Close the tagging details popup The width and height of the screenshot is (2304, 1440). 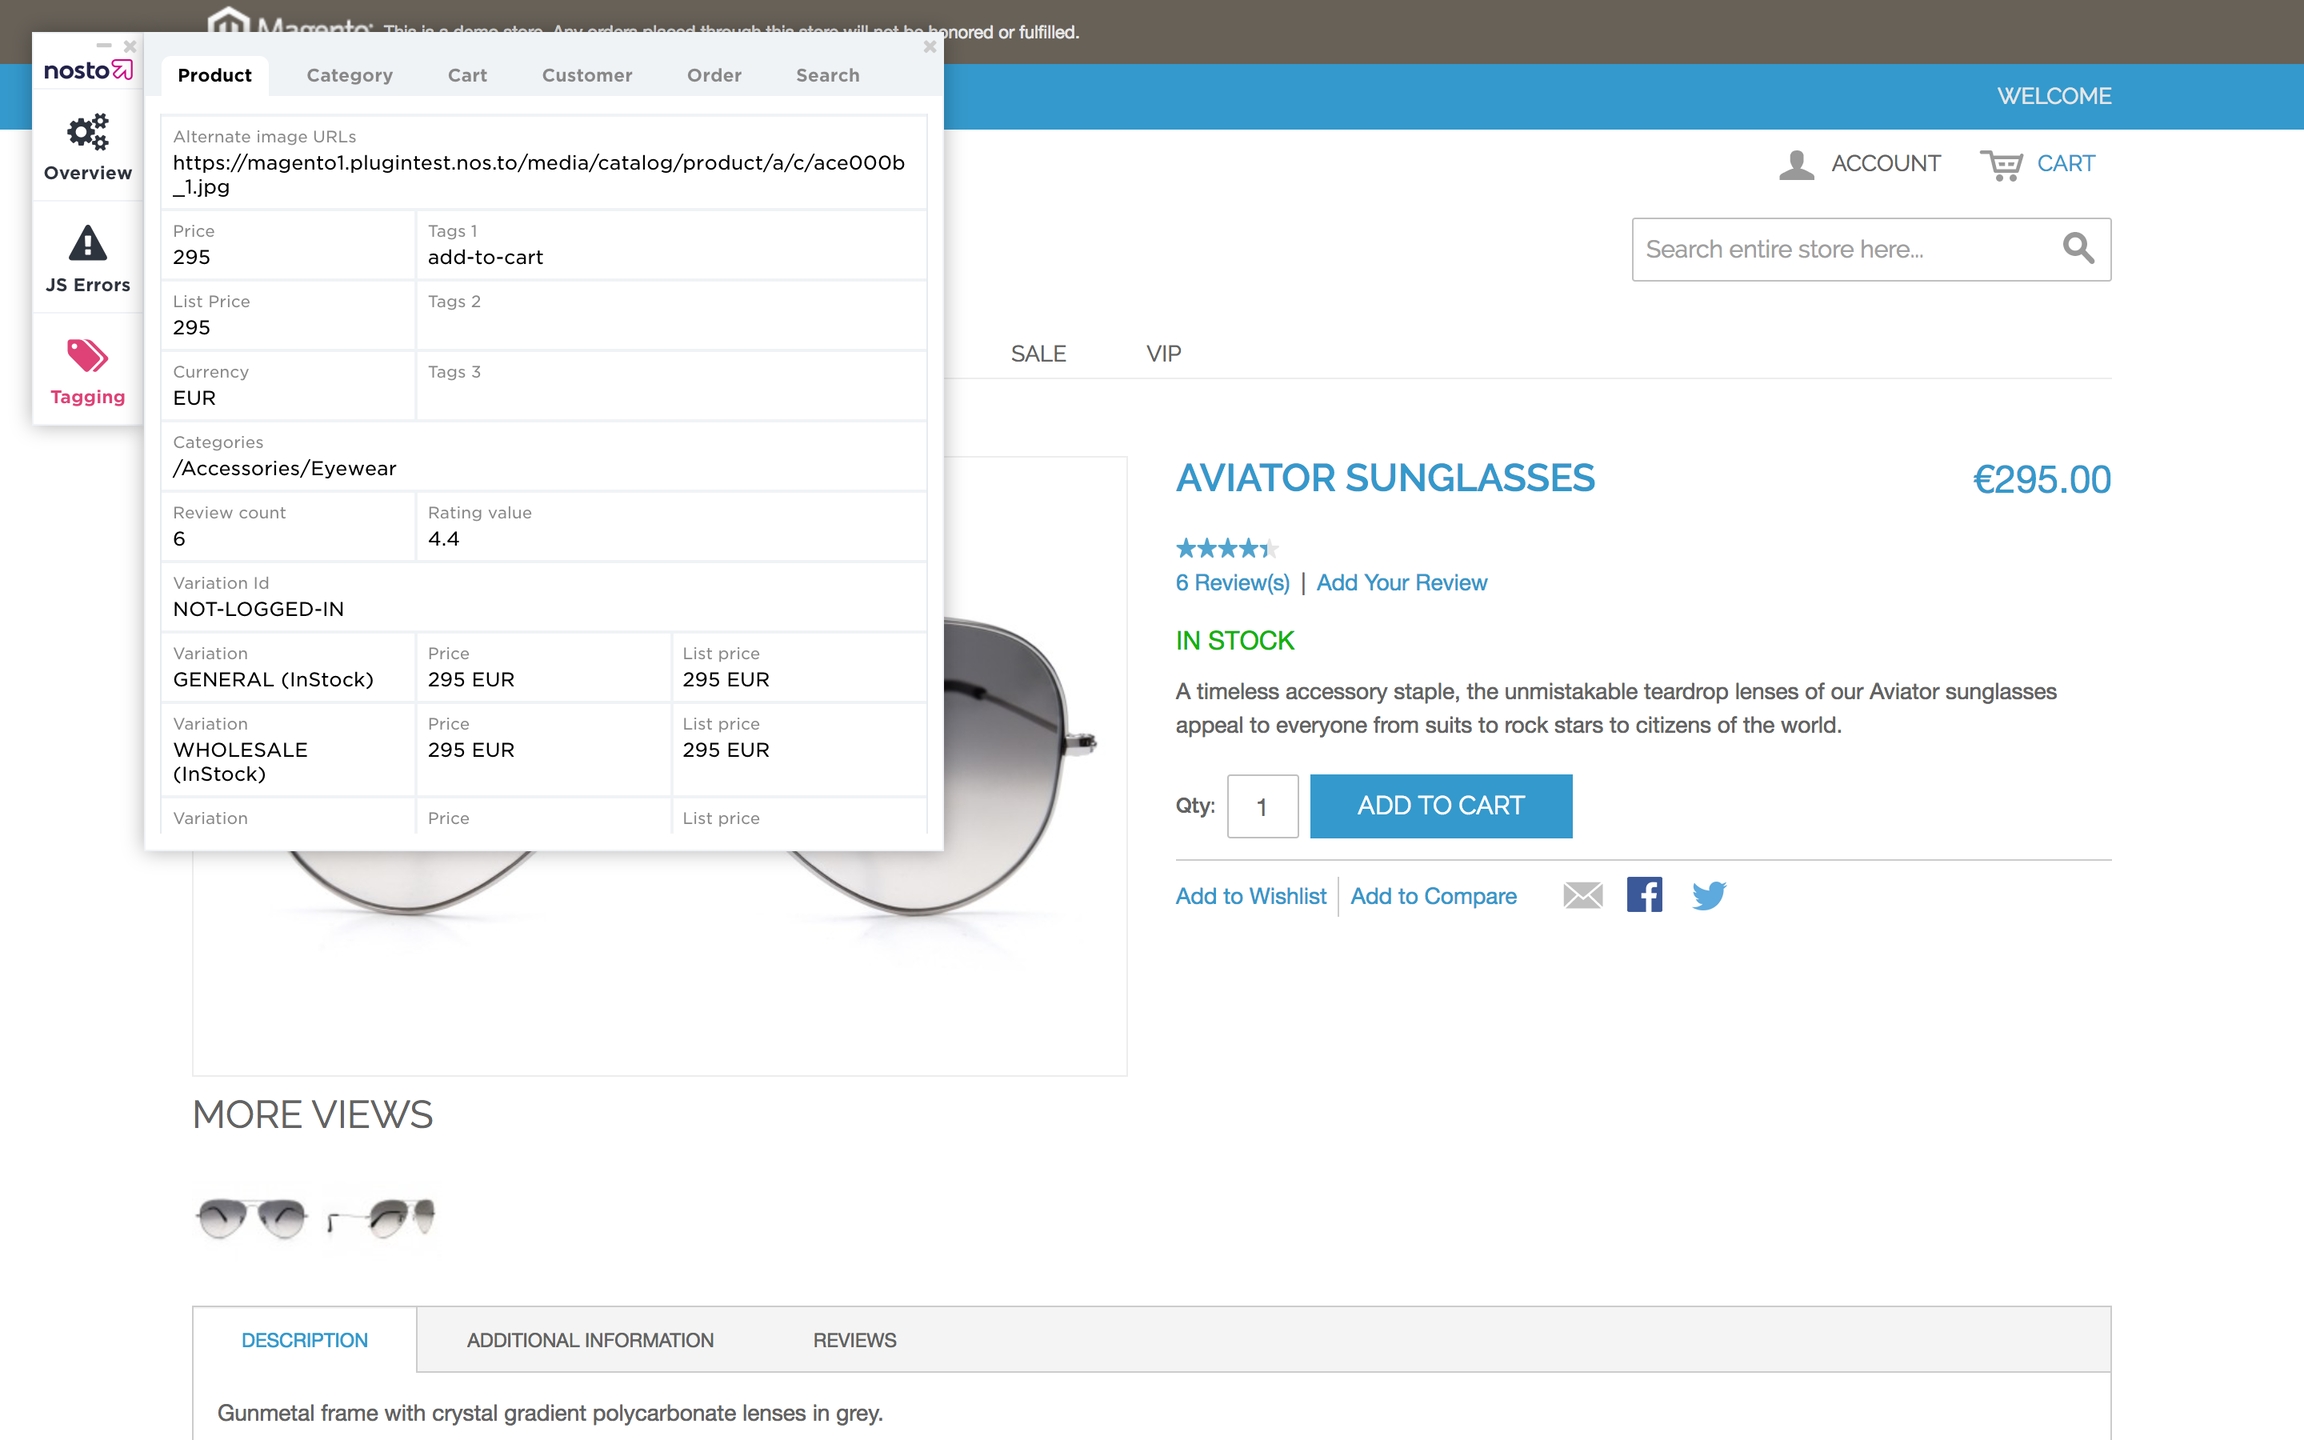(x=930, y=46)
